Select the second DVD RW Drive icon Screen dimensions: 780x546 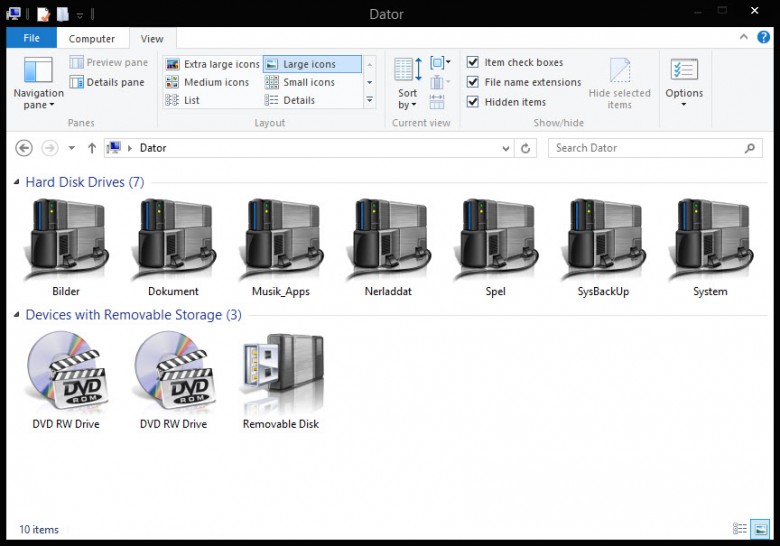[174, 372]
